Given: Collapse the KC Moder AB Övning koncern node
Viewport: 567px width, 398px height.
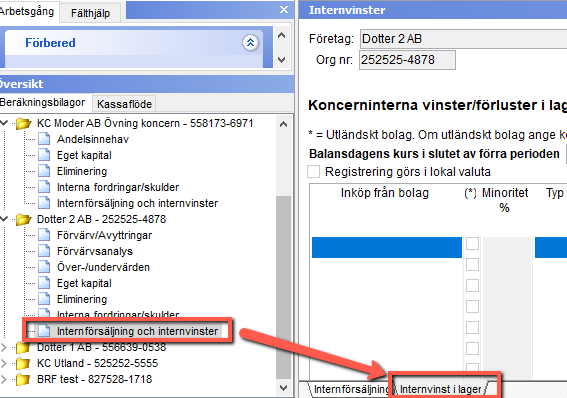Looking at the screenshot, I should [x=4, y=123].
